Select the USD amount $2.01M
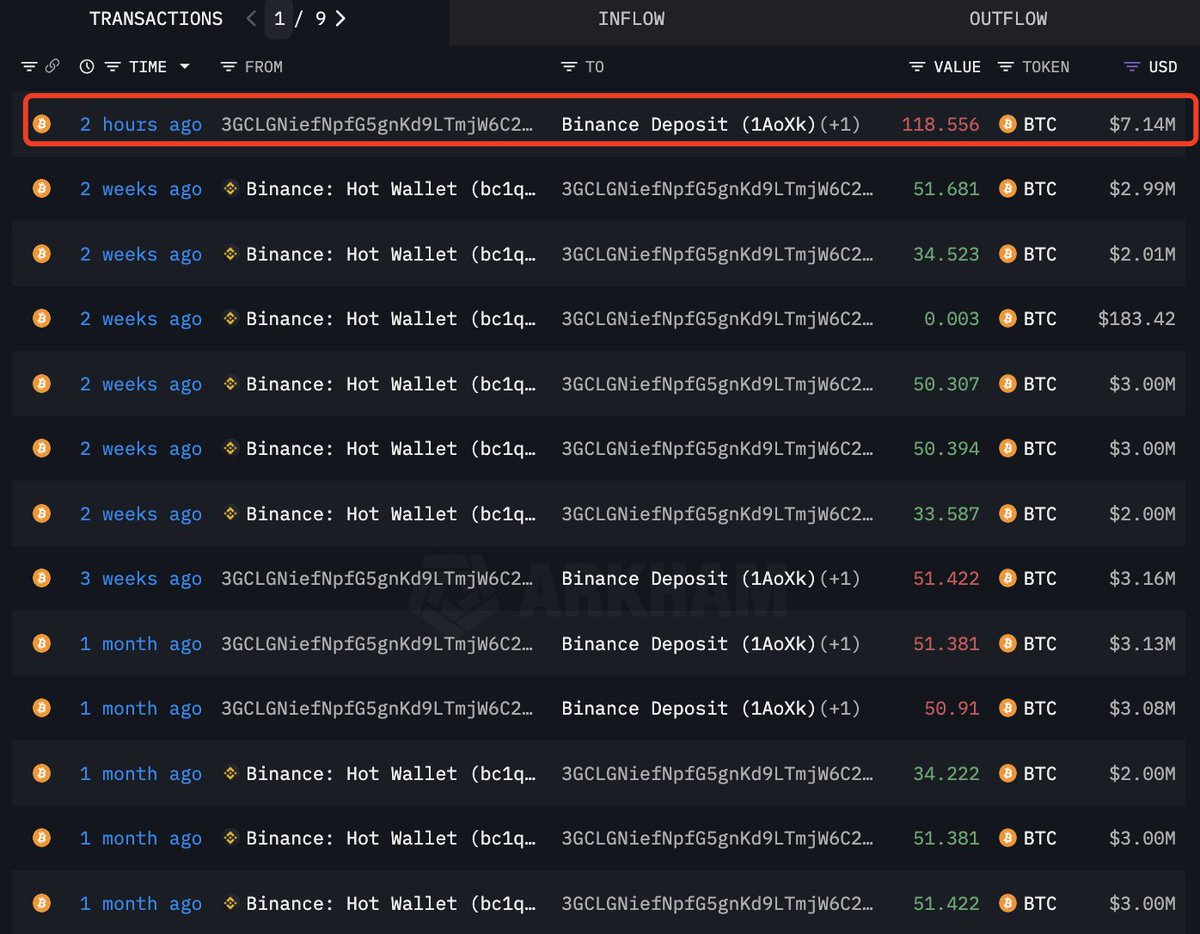The height and width of the screenshot is (934, 1200). pyautogui.click(x=1142, y=254)
